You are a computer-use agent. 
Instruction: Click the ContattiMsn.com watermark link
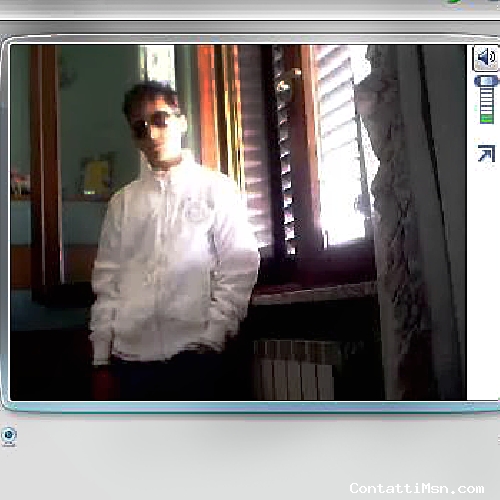tap(417, 488)
